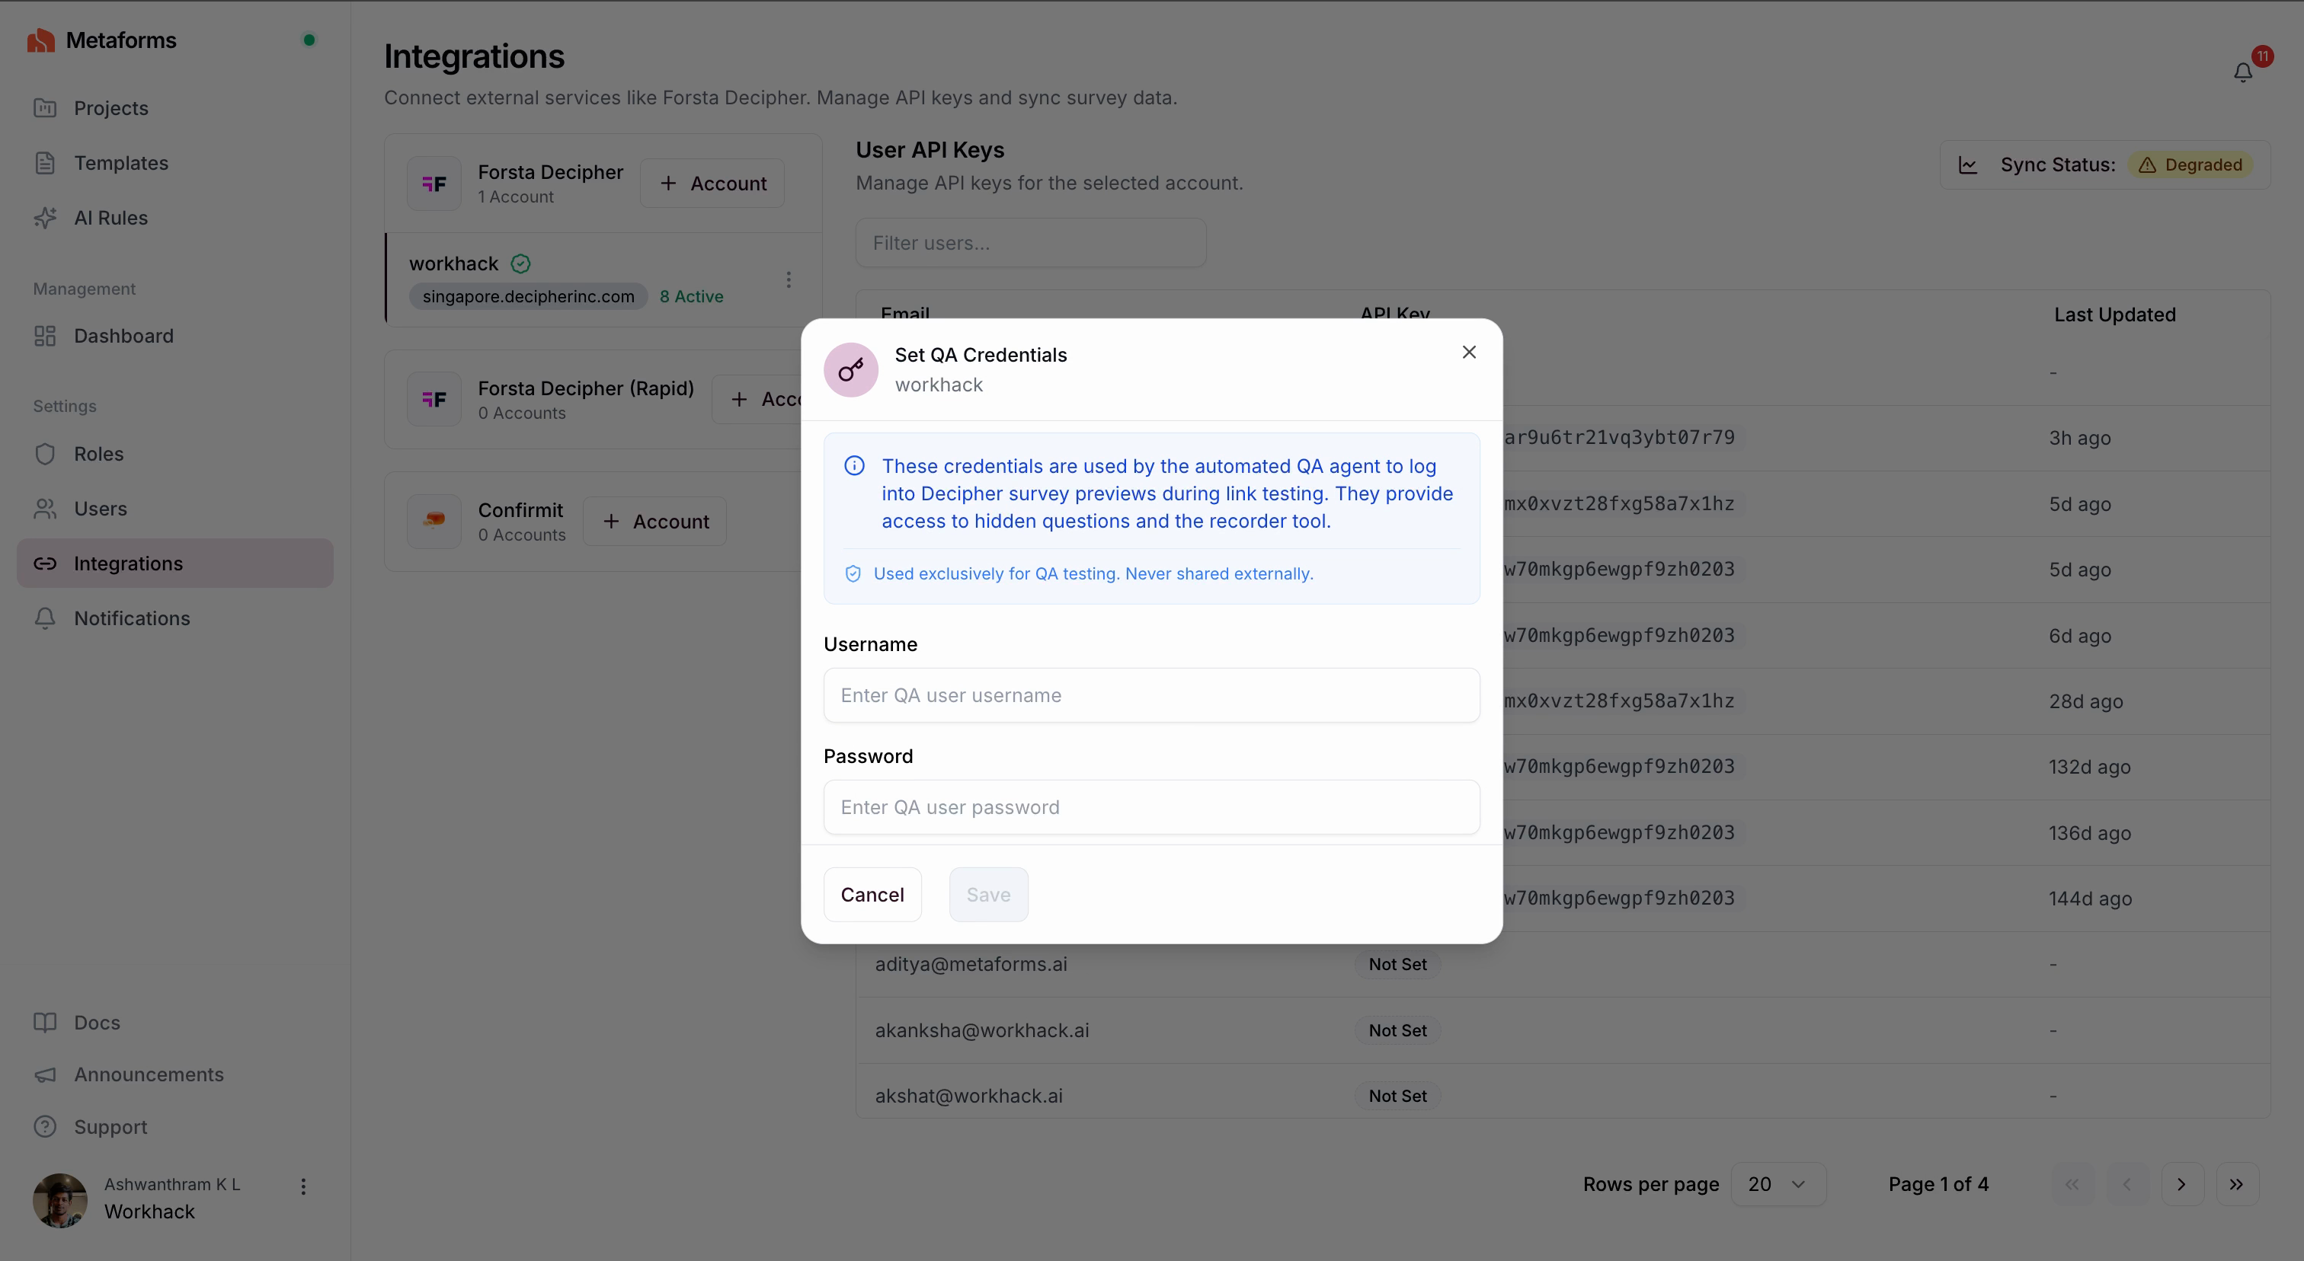Expand the rows per page dropdown
The image size is (2304, 1261).
click(1777, 1184)
